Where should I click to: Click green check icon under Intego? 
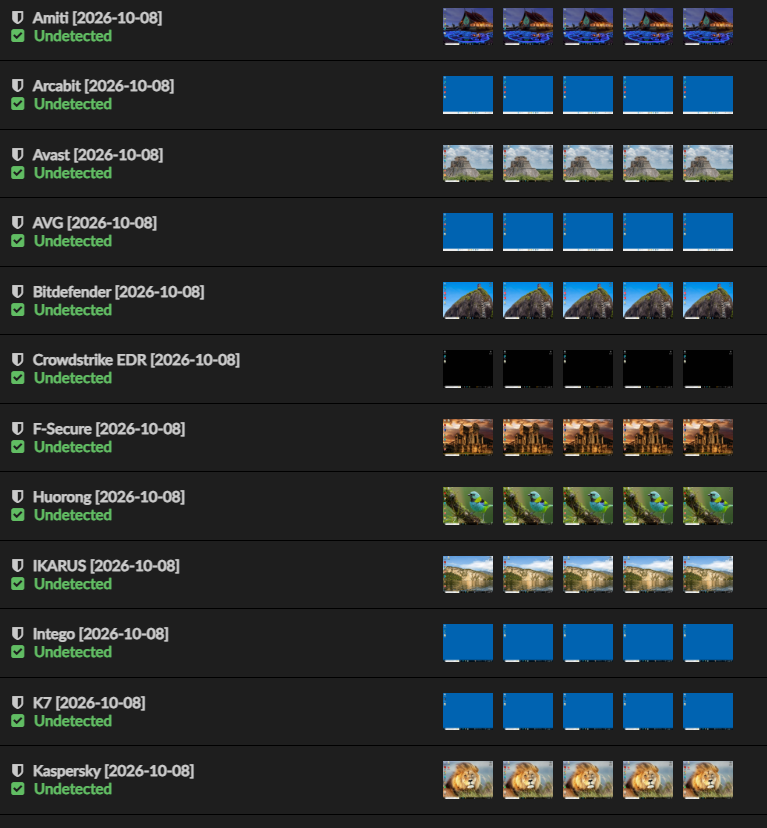17,652
